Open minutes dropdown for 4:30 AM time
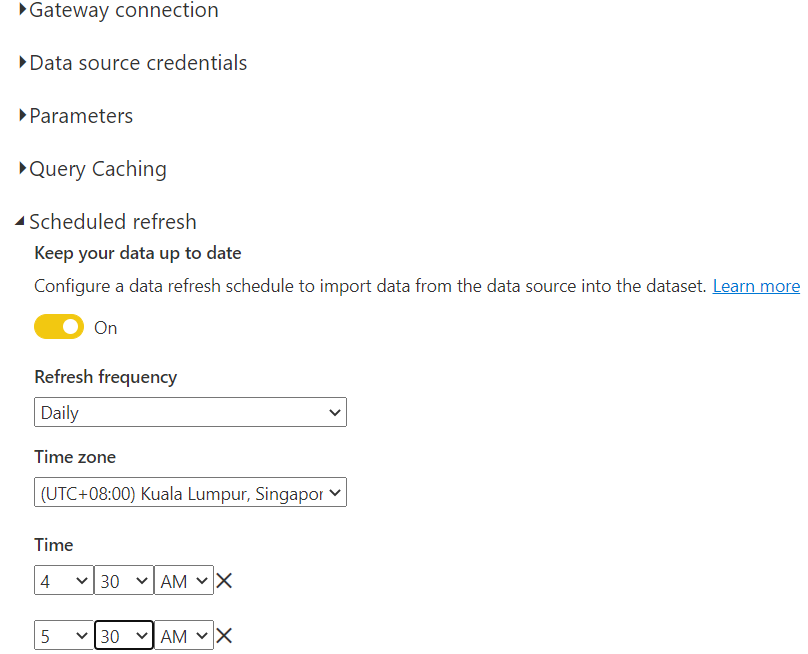808x654 pixels. click(x=124, y=581)
